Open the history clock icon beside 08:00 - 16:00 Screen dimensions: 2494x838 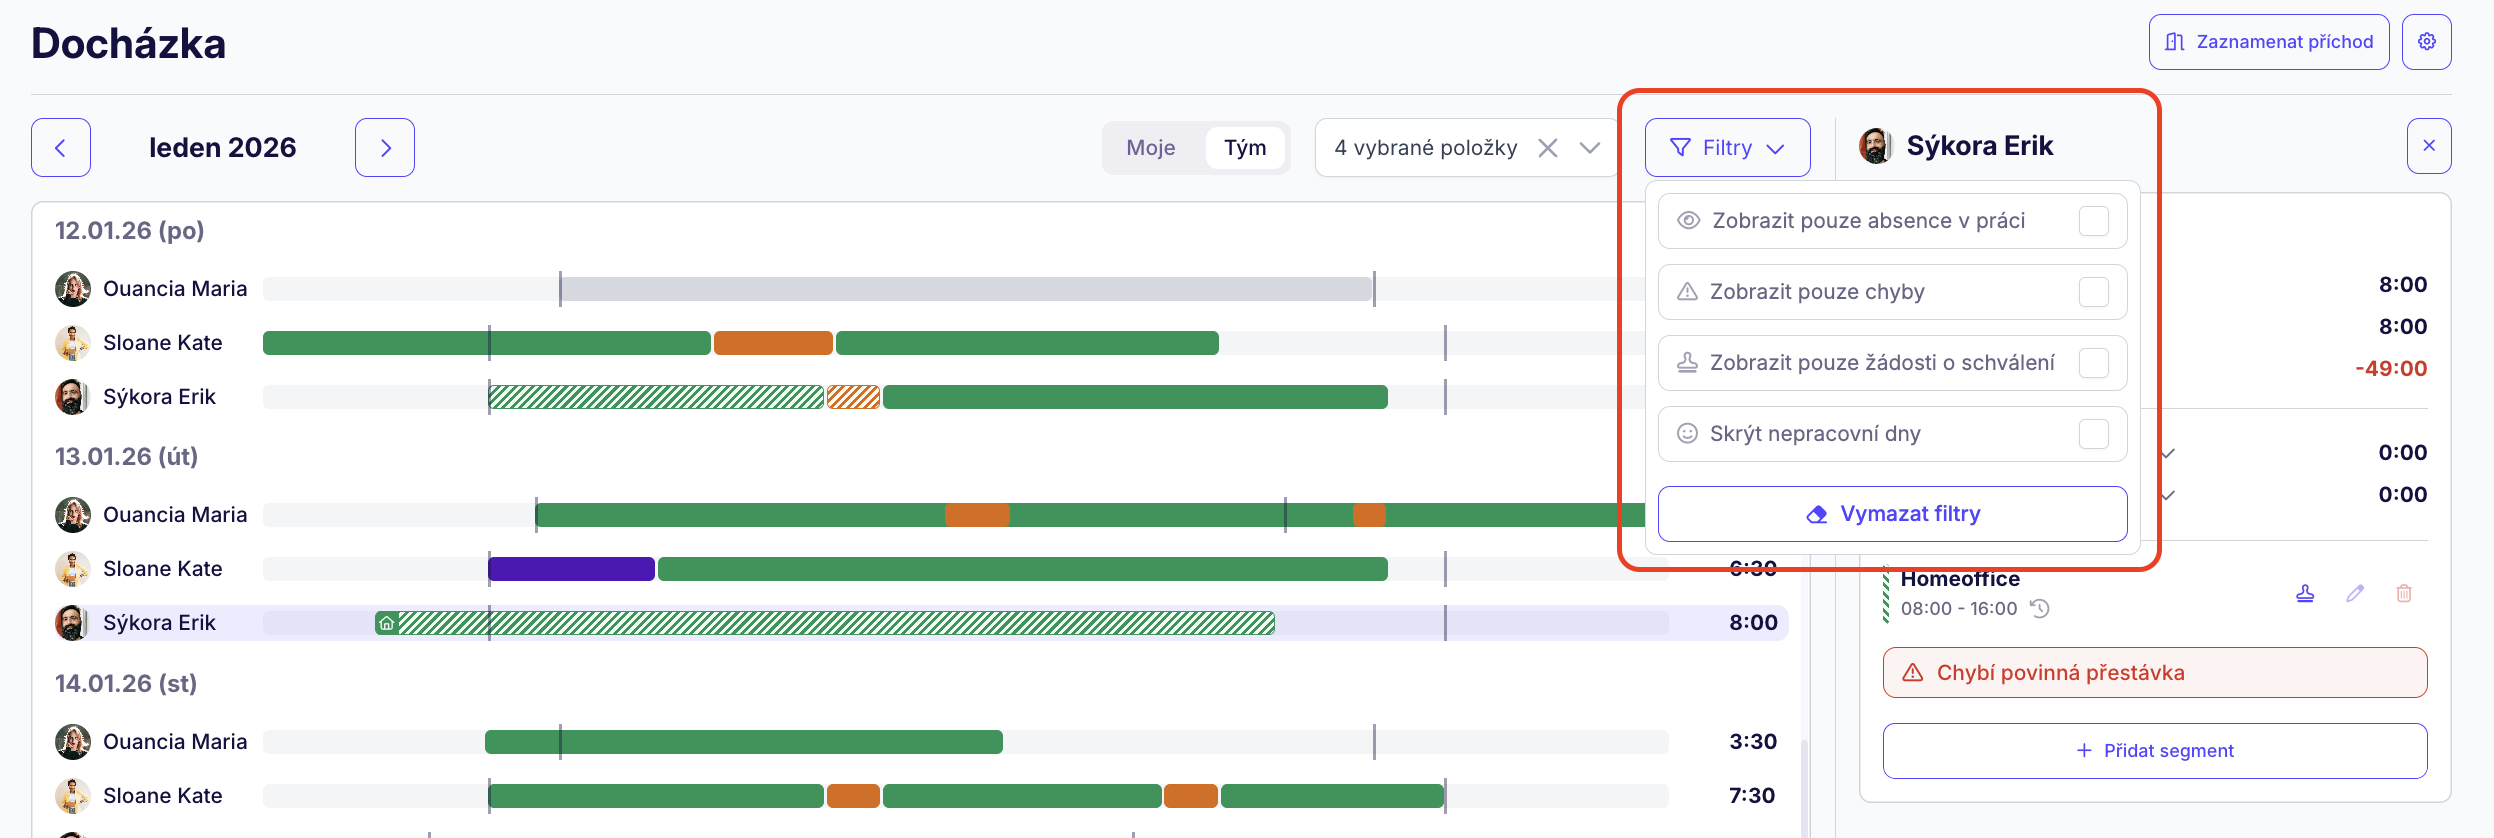point(2040,608)
